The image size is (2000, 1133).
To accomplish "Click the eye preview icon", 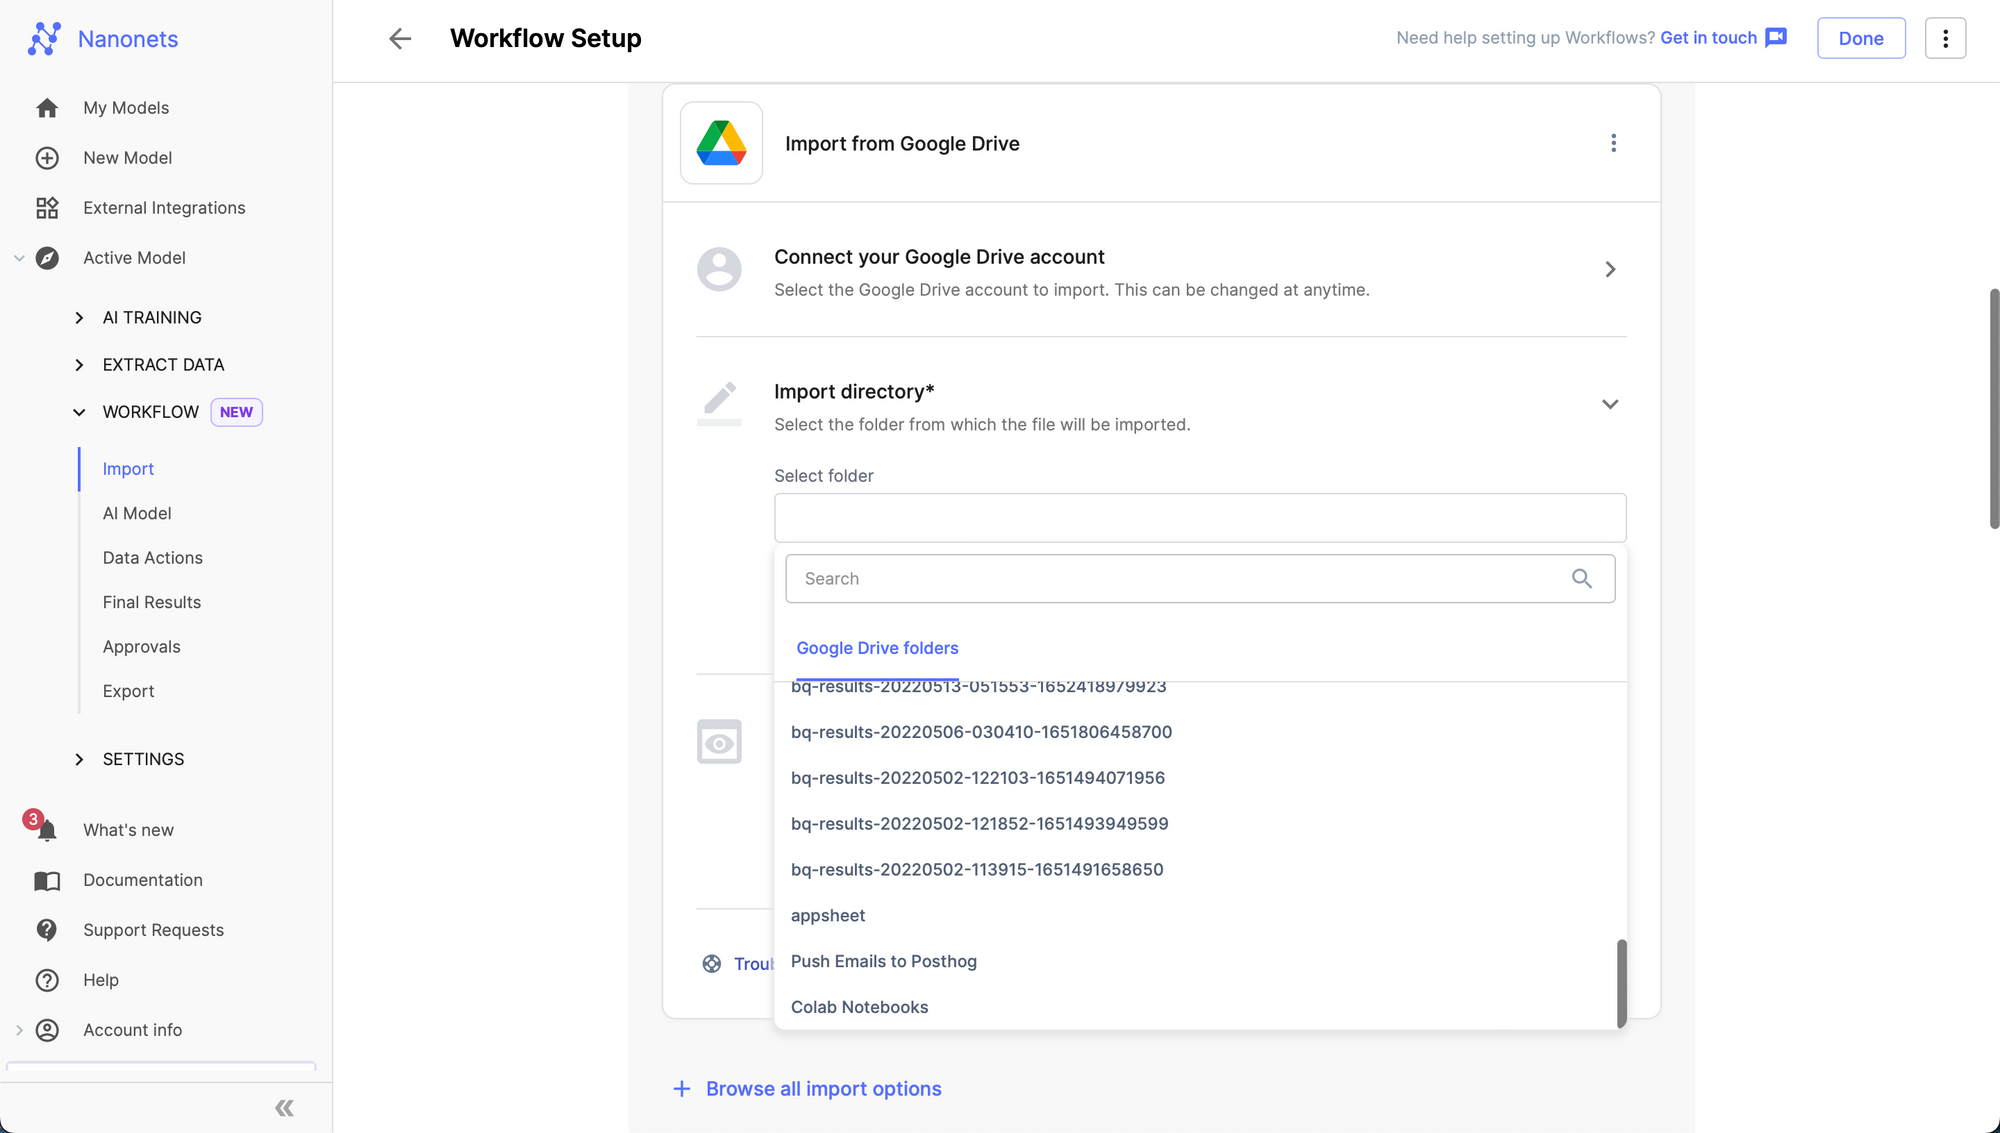I will pyautogui.click(x=719, y=742).
